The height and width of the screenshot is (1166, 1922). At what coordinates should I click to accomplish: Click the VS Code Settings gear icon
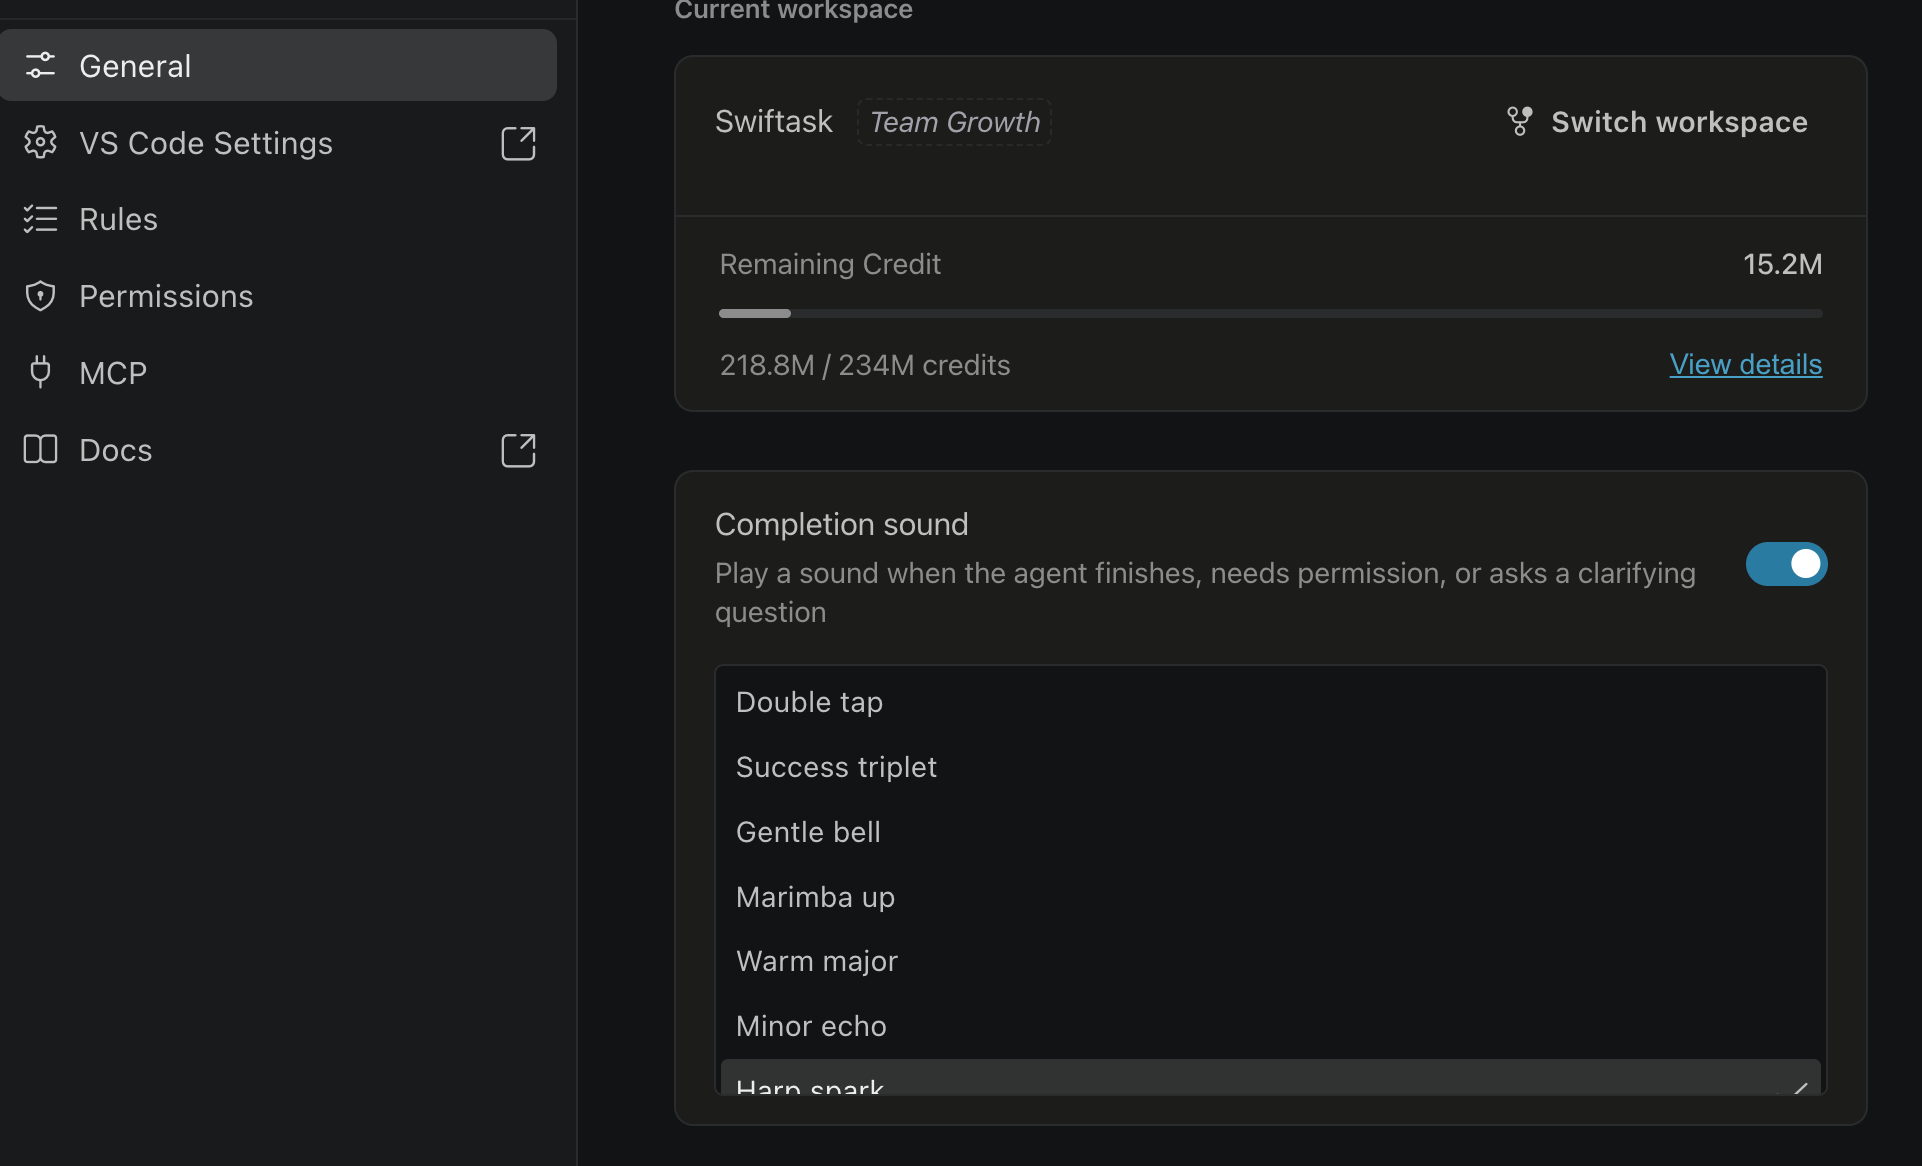click(40, 143)
